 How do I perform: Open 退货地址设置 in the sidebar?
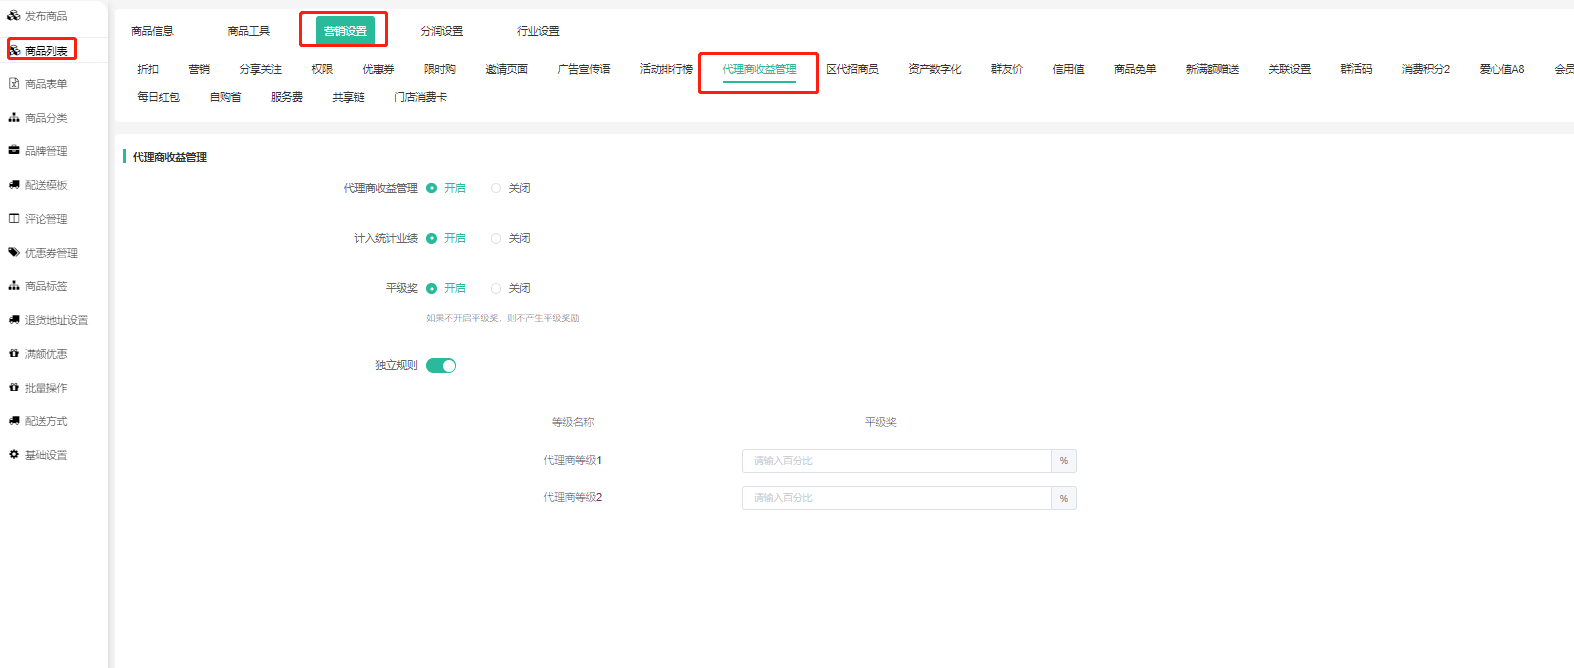click(x=56, y=320)
